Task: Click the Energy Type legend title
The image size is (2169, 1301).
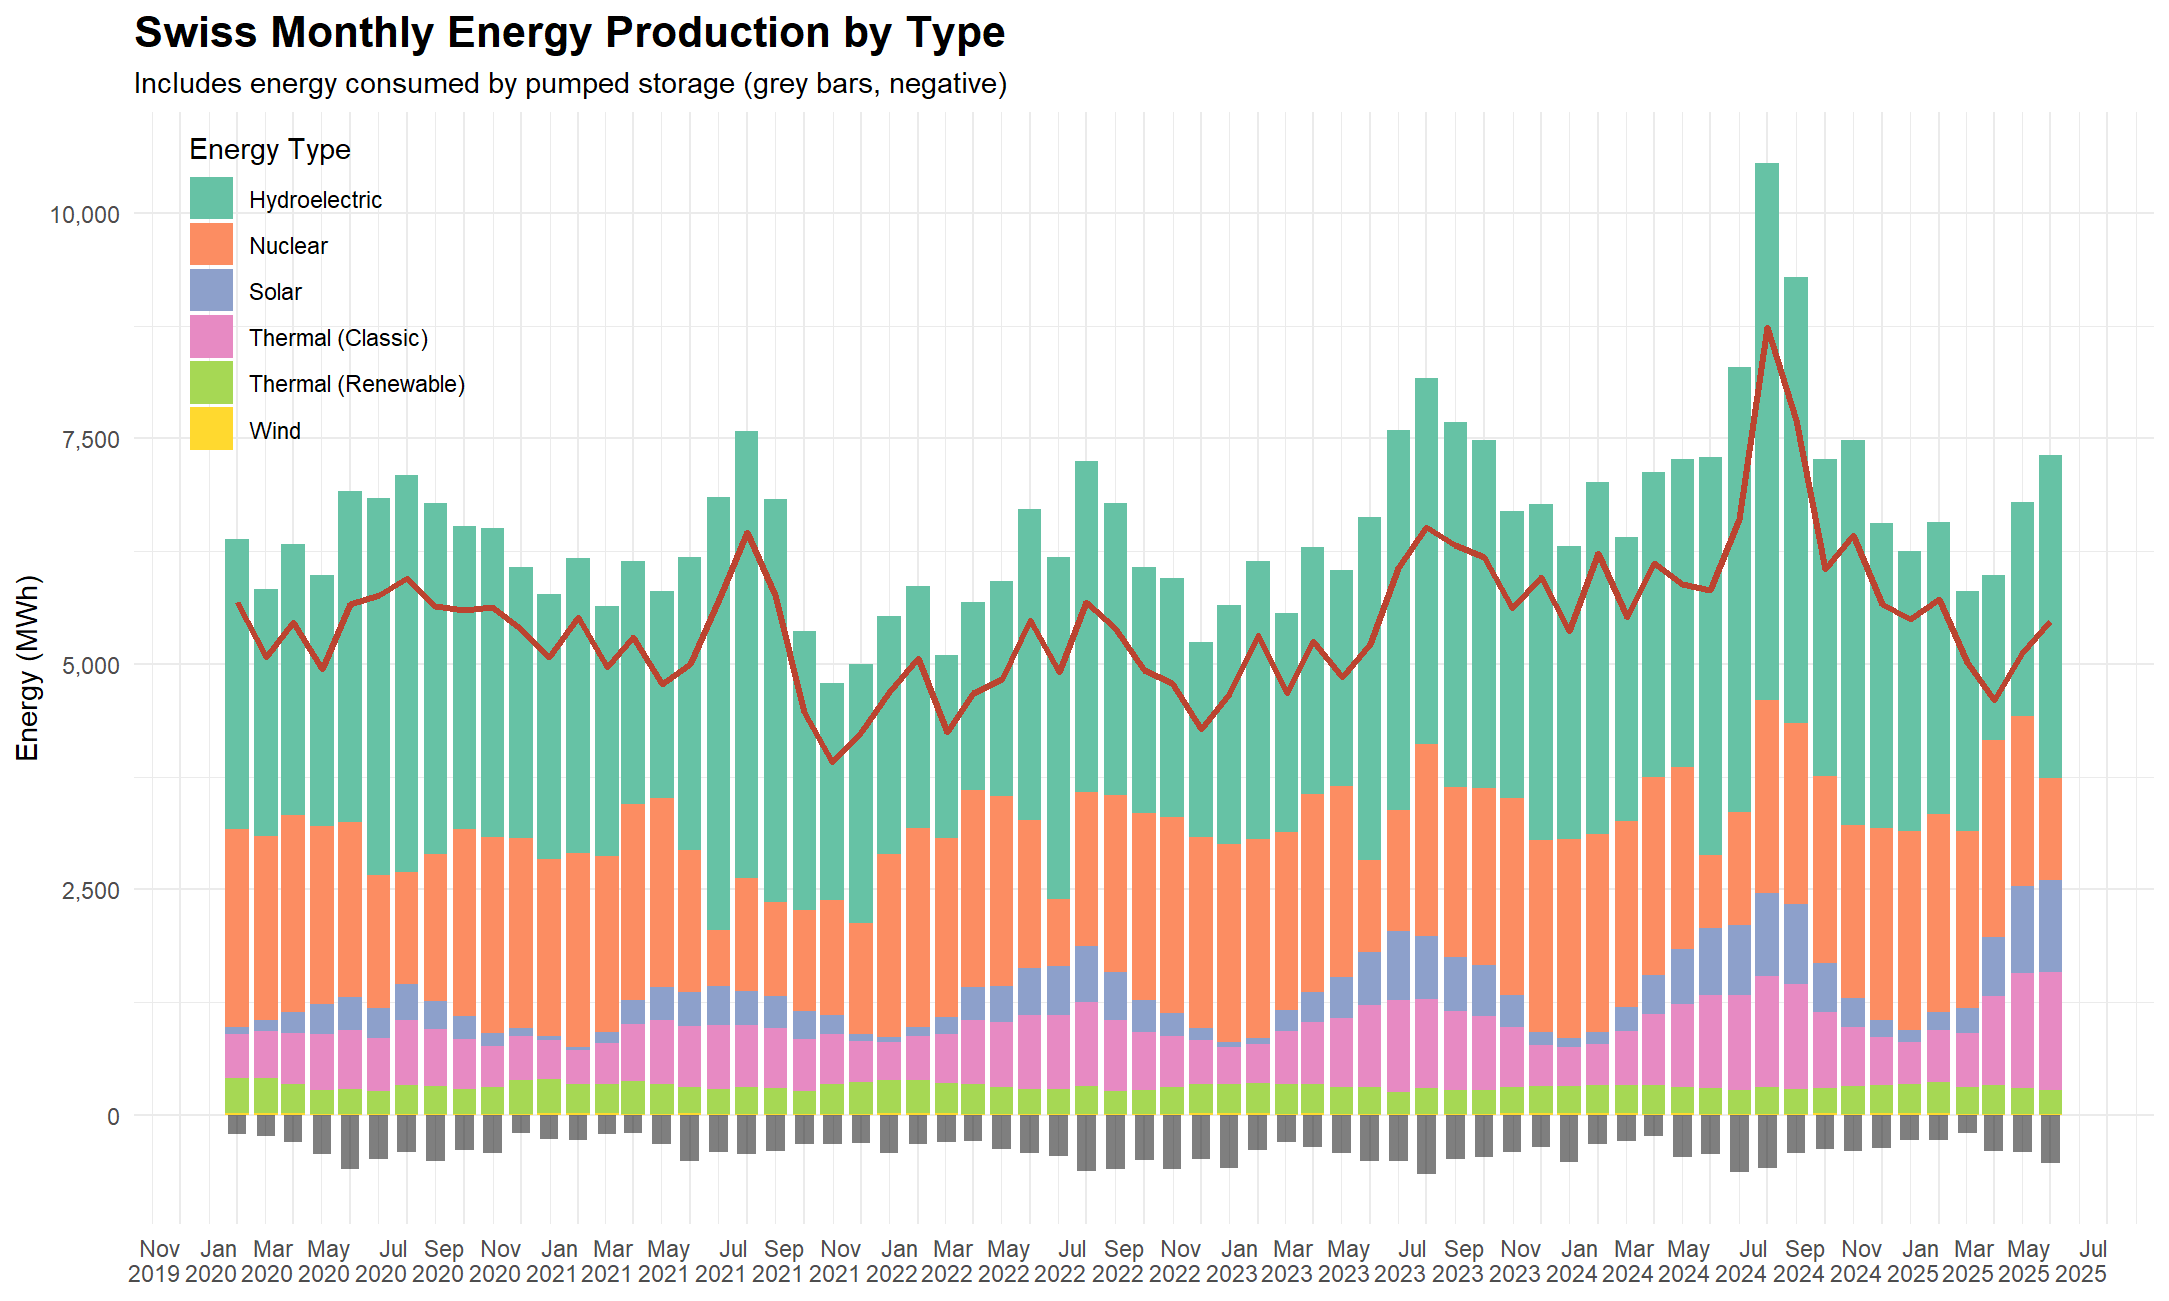Action: click(x=269, y=150)
